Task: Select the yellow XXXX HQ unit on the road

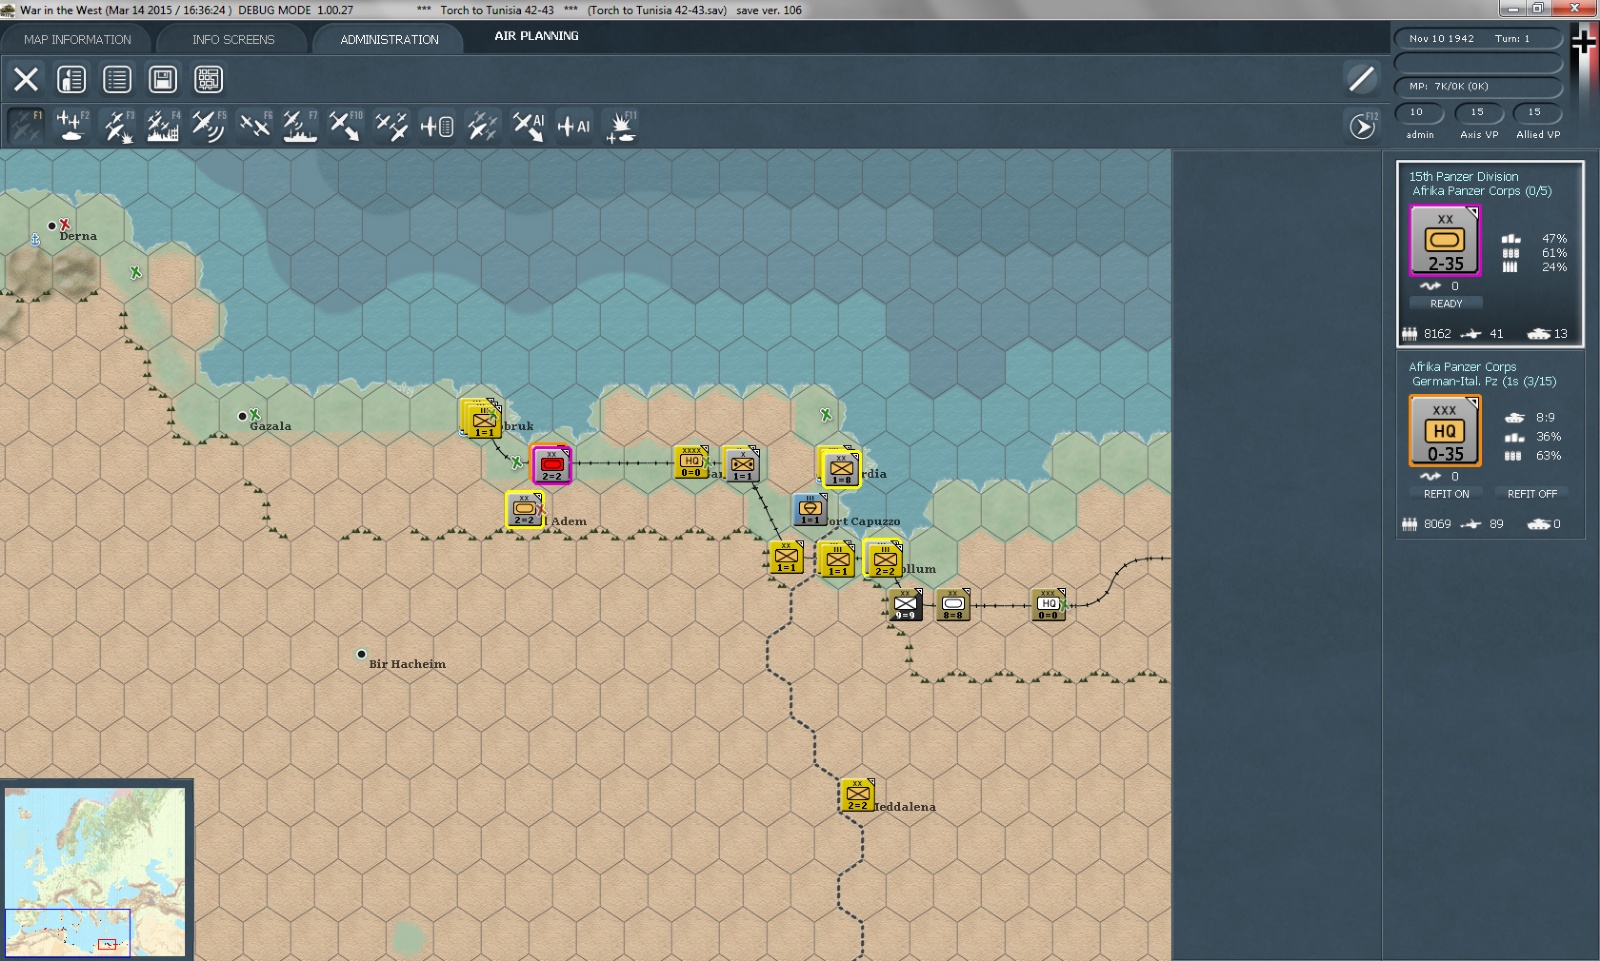Action: tap(691, 462)
